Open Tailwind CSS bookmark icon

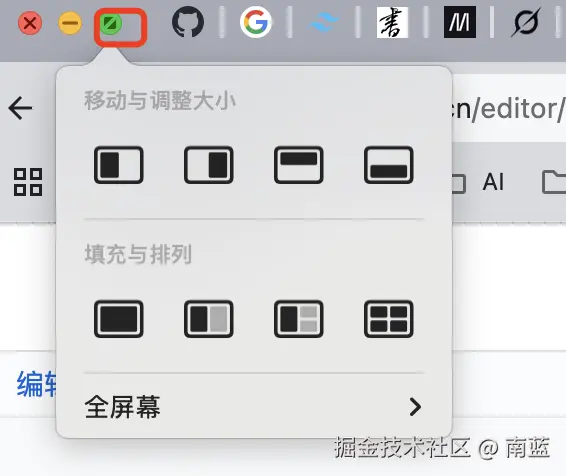pyautogui.click(x=323, y=22)
